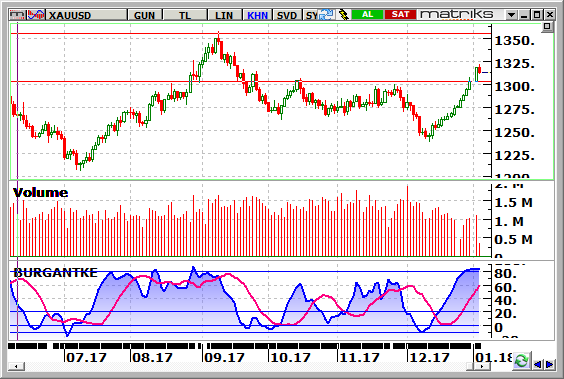
Task: Click the small square icon at price panel corner
Action: (x=547, y=27)
